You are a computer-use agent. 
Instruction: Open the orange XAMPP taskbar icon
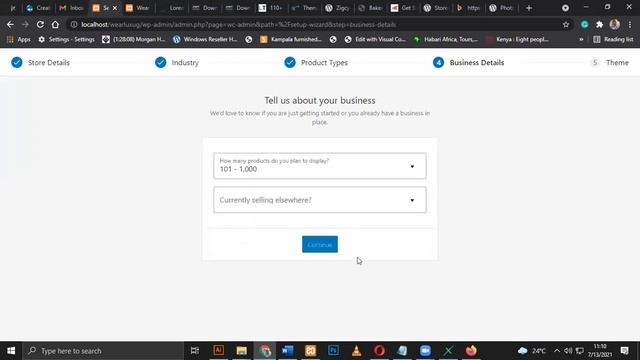click(x=311, y=351)
